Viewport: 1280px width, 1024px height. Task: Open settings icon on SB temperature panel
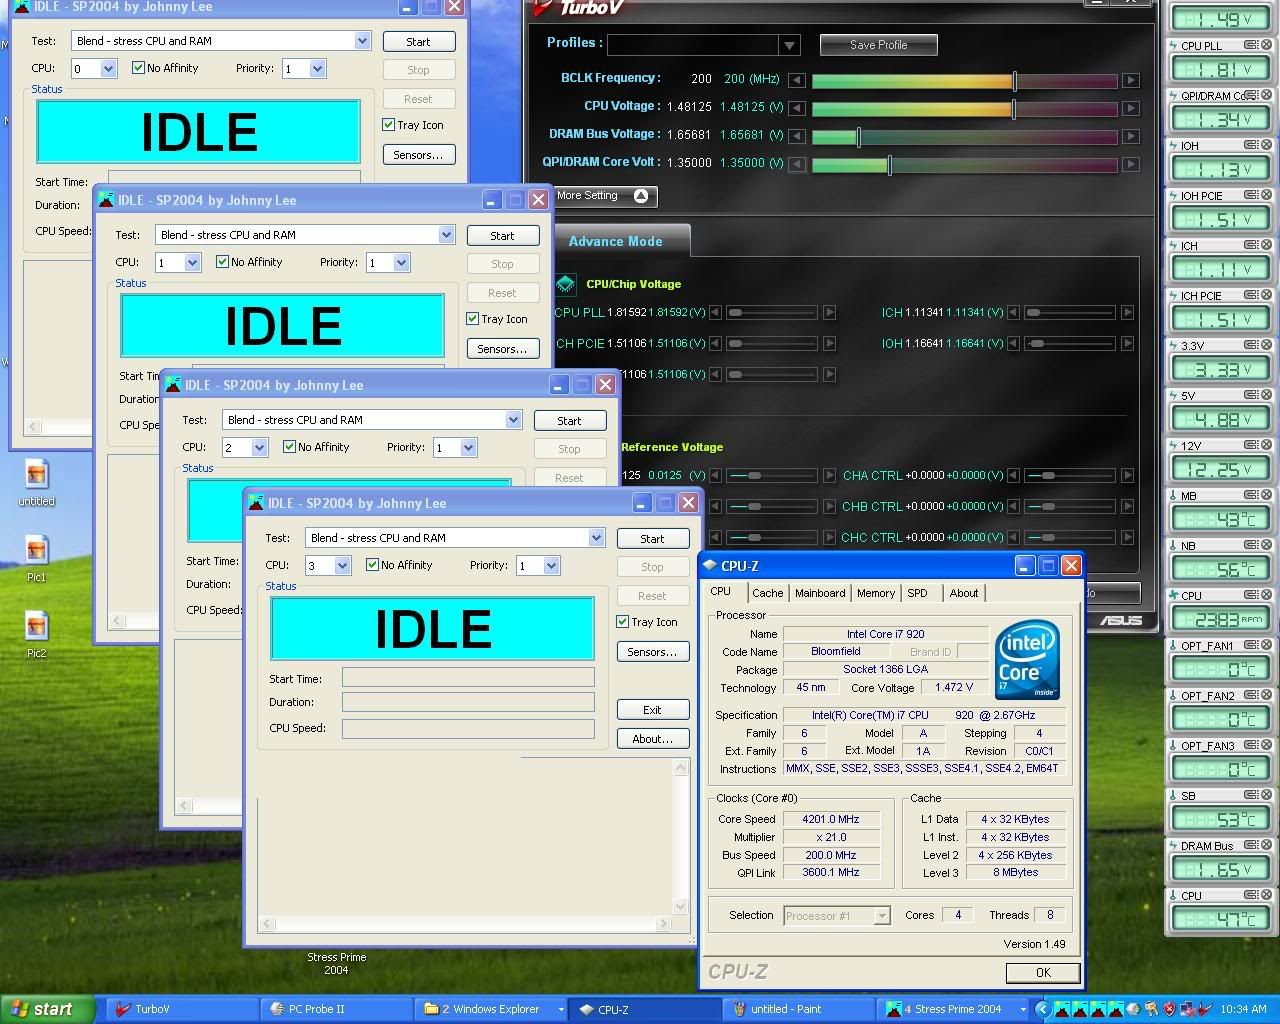[1251, 795]
